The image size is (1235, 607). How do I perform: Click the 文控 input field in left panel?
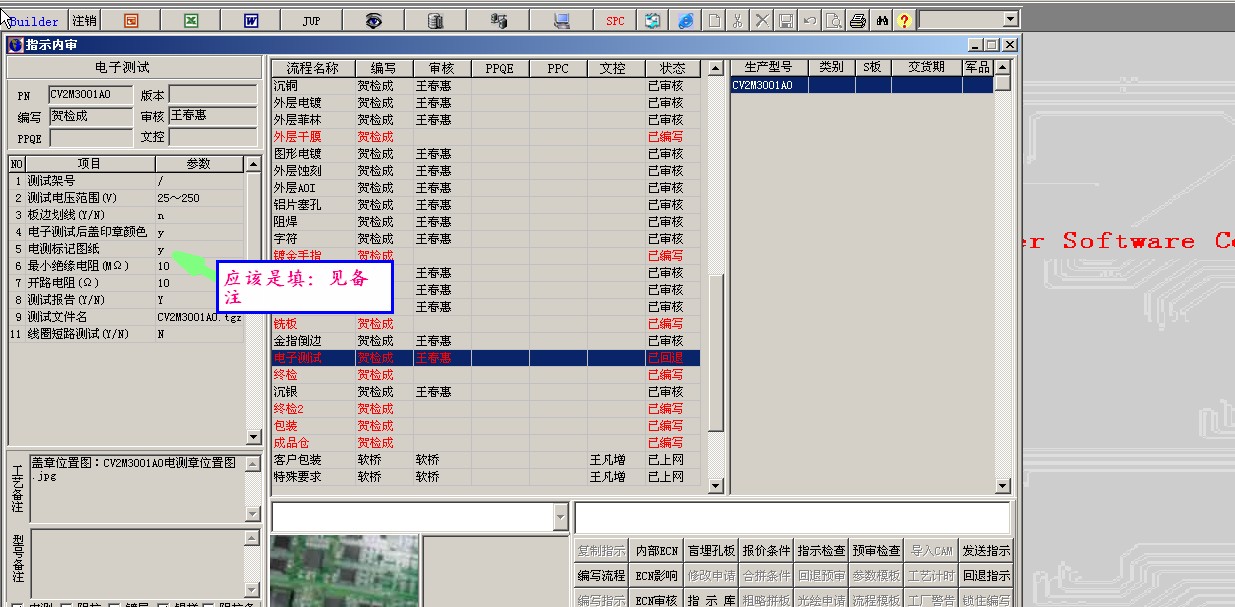(212, 138)
